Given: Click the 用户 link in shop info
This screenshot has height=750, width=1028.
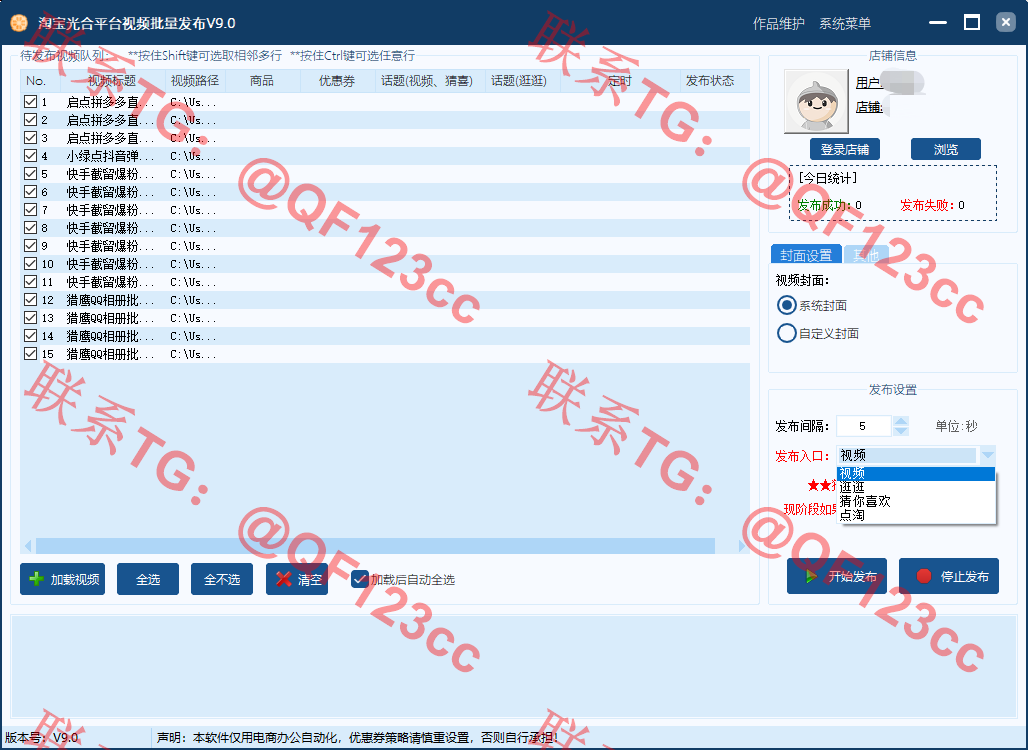Looking at the screenshot, I should pyautogui.click(x=868, y=83).
